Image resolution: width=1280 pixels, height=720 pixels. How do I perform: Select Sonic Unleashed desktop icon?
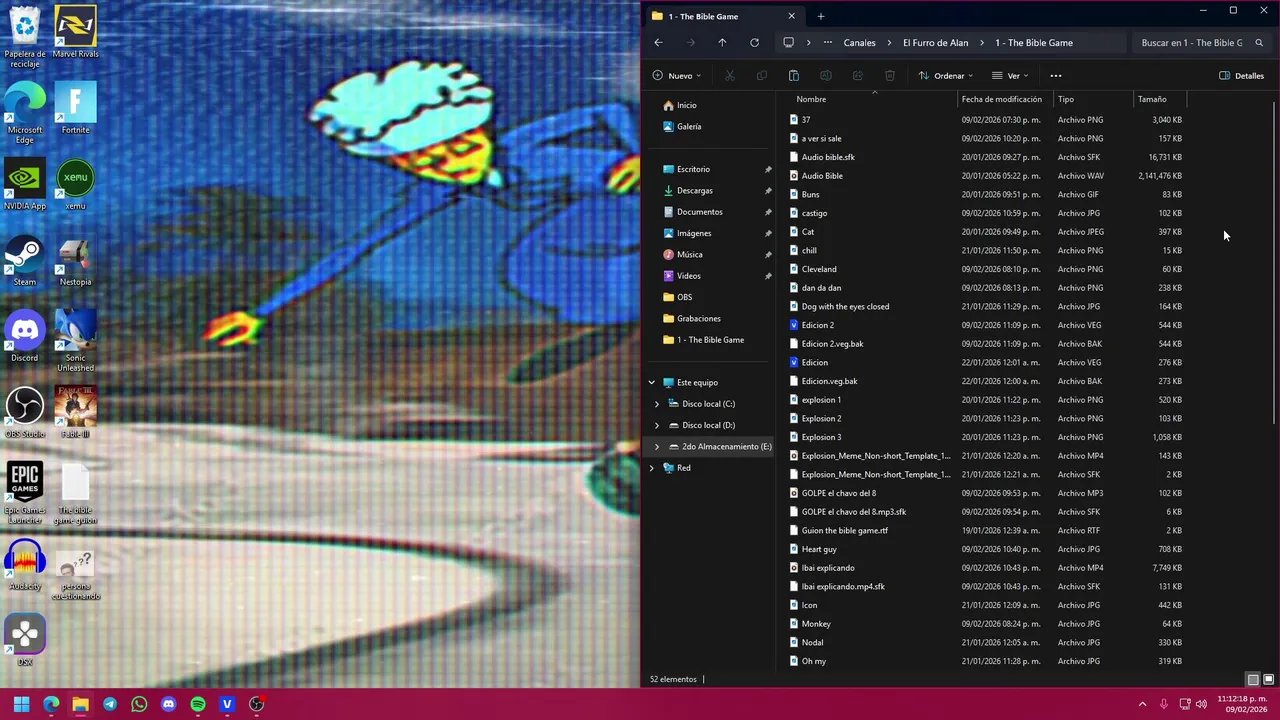[76, 342]
